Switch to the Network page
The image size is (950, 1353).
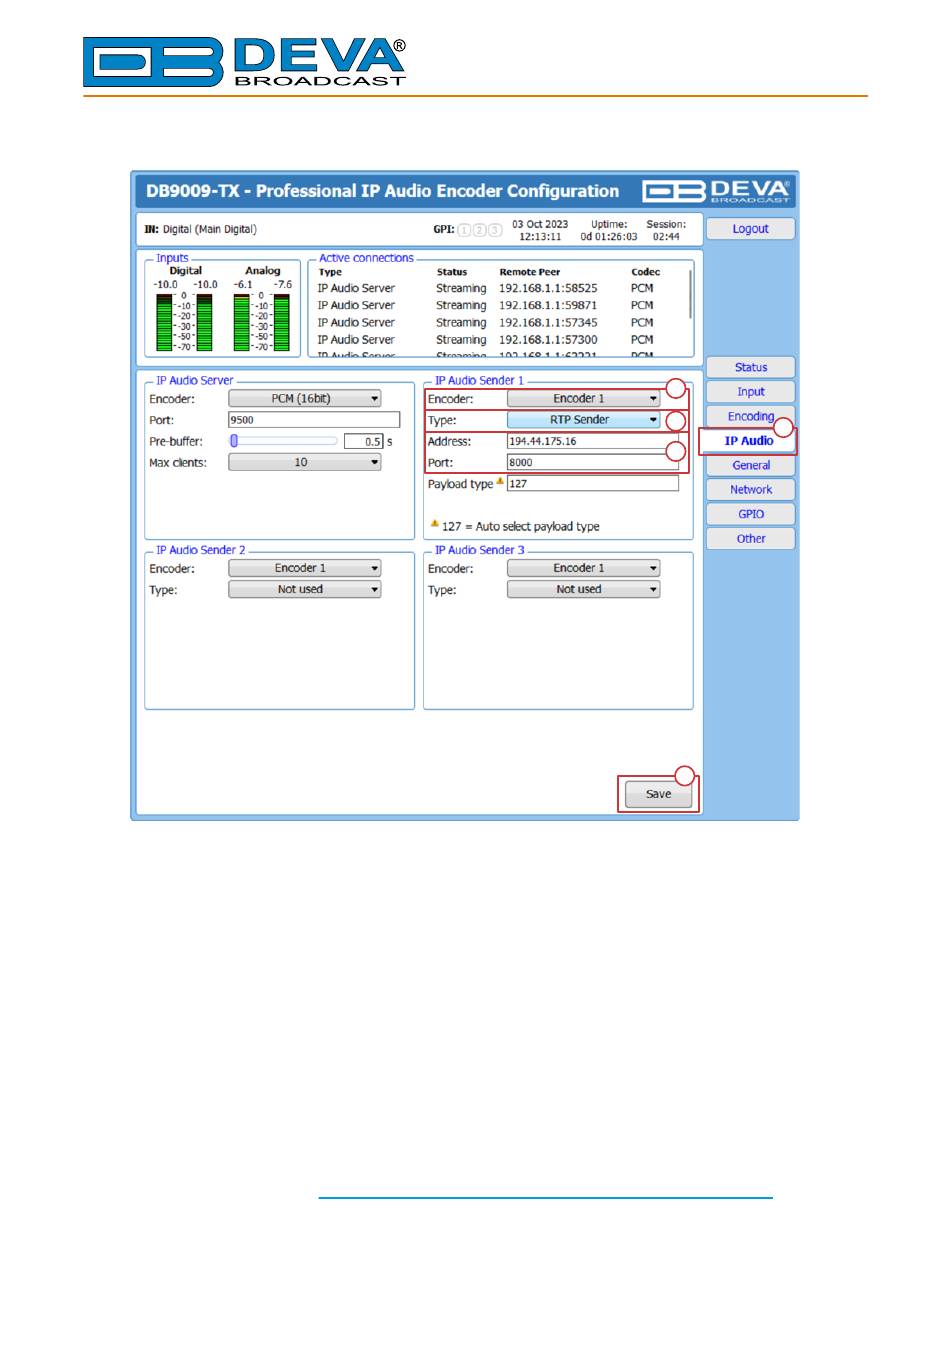[751, 490]
